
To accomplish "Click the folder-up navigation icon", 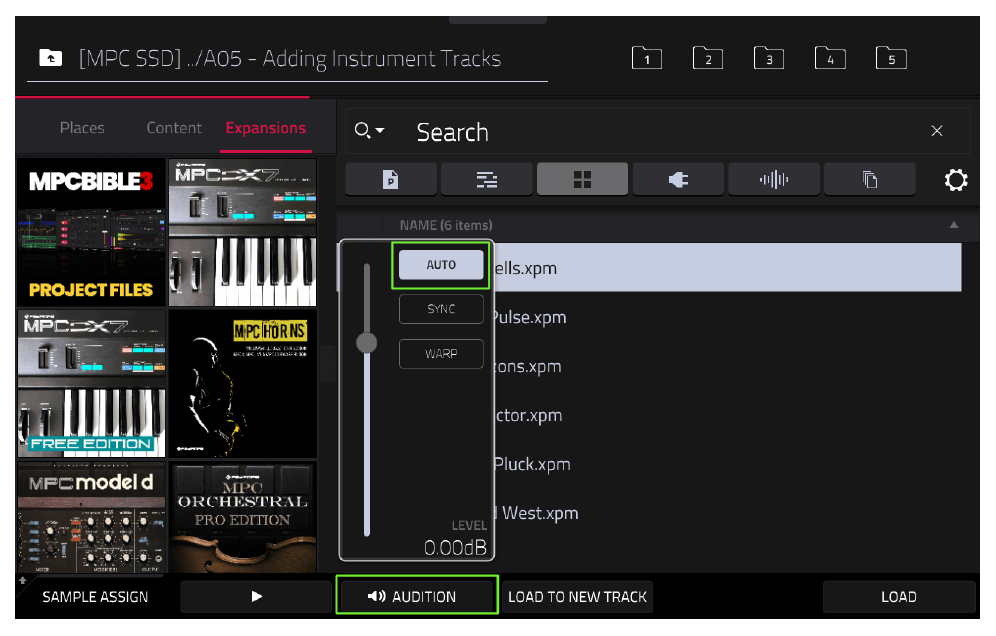I will [51, 58].
